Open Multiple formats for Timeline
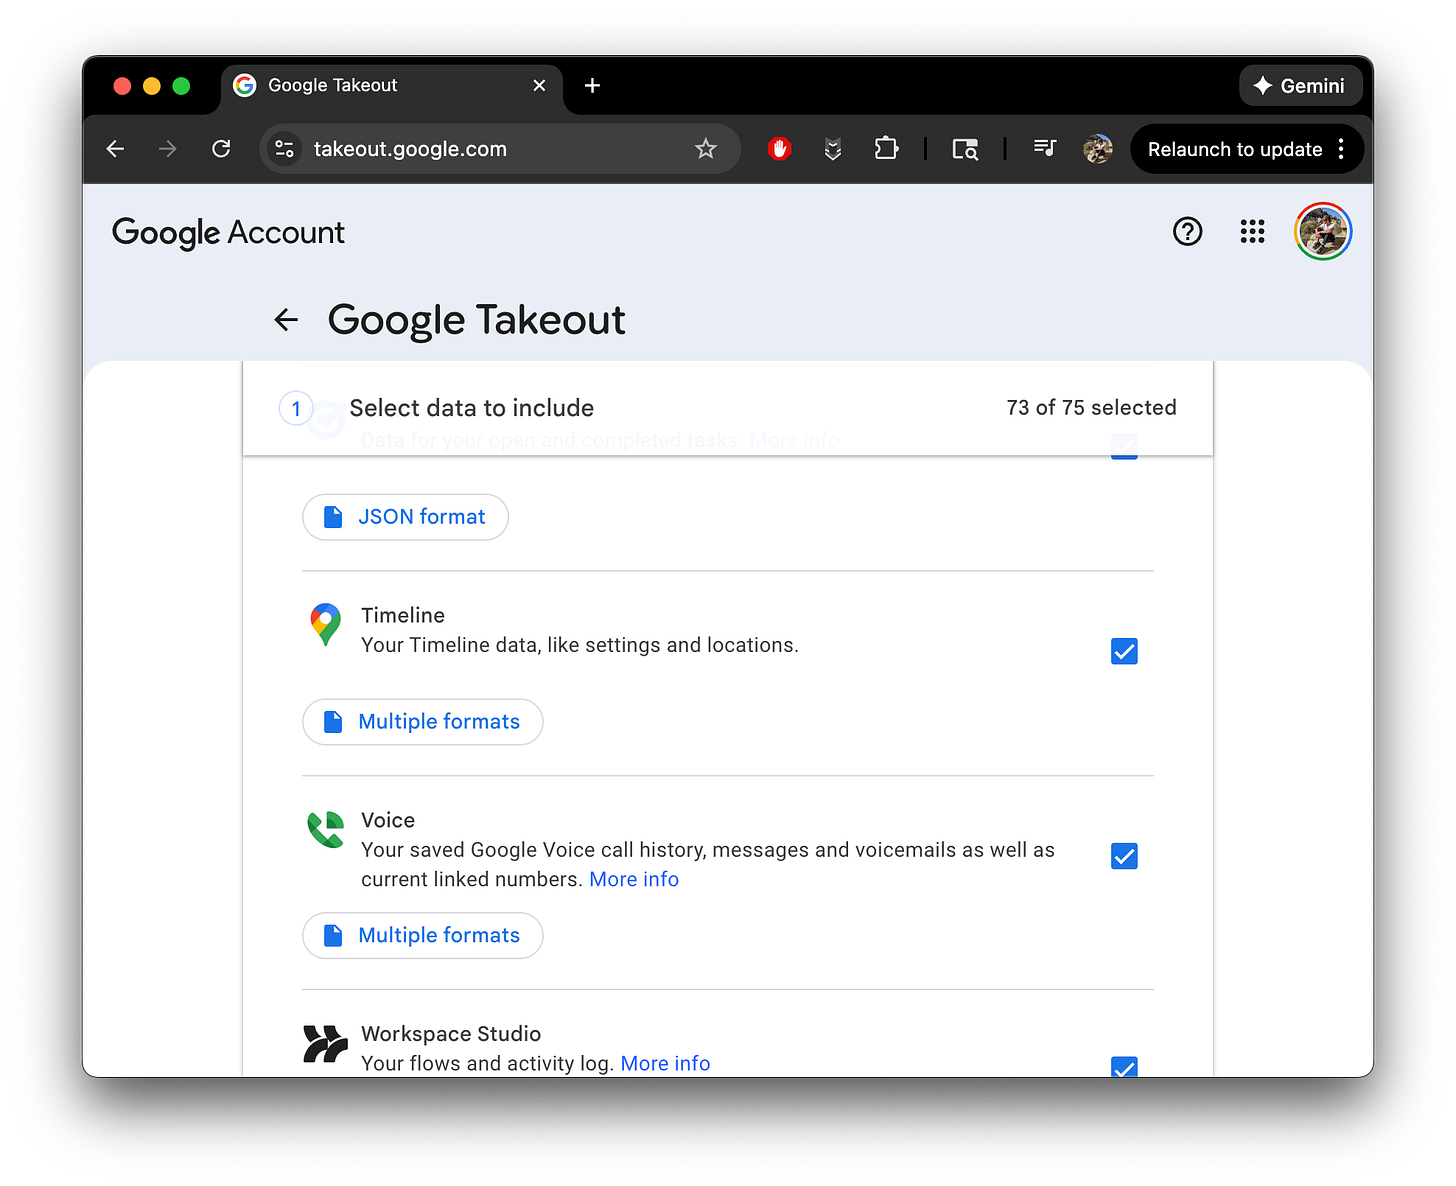Viewport: 1456px width, 1186px height. [x=422, y=722]
